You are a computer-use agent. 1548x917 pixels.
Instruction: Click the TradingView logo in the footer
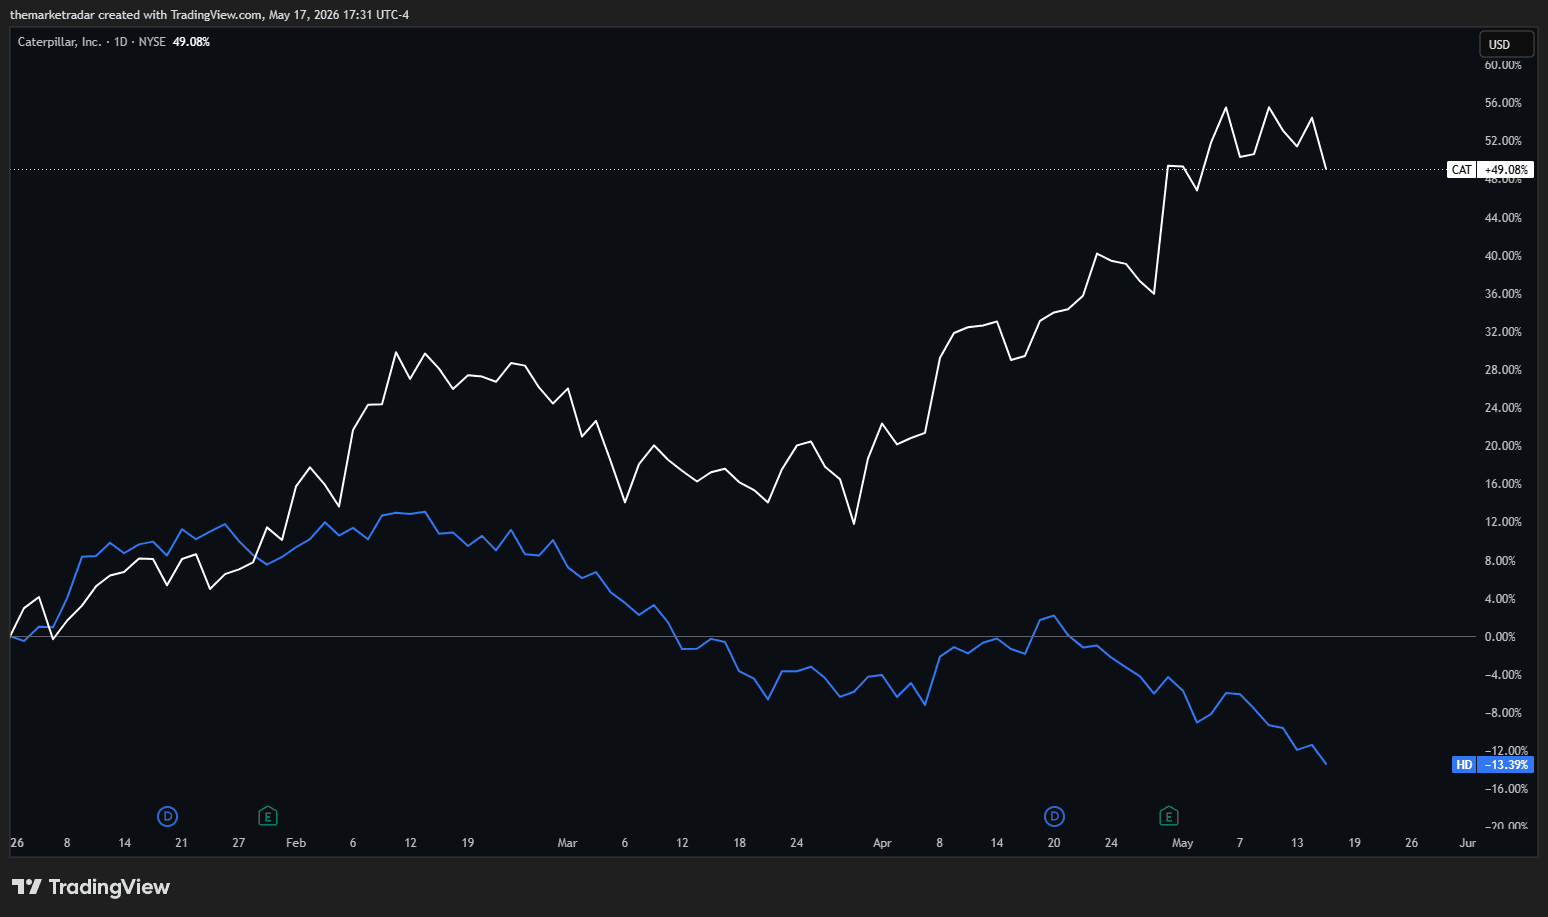91,887
